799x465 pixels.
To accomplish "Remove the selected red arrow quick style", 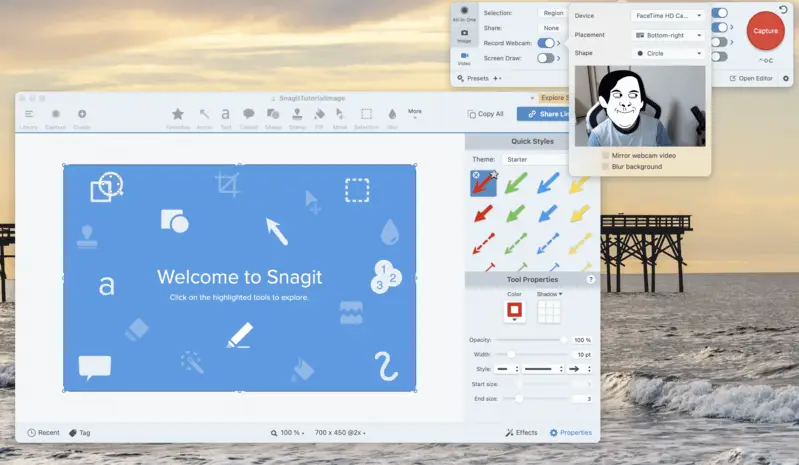I will pyautogui.click(x=475, y=175).
